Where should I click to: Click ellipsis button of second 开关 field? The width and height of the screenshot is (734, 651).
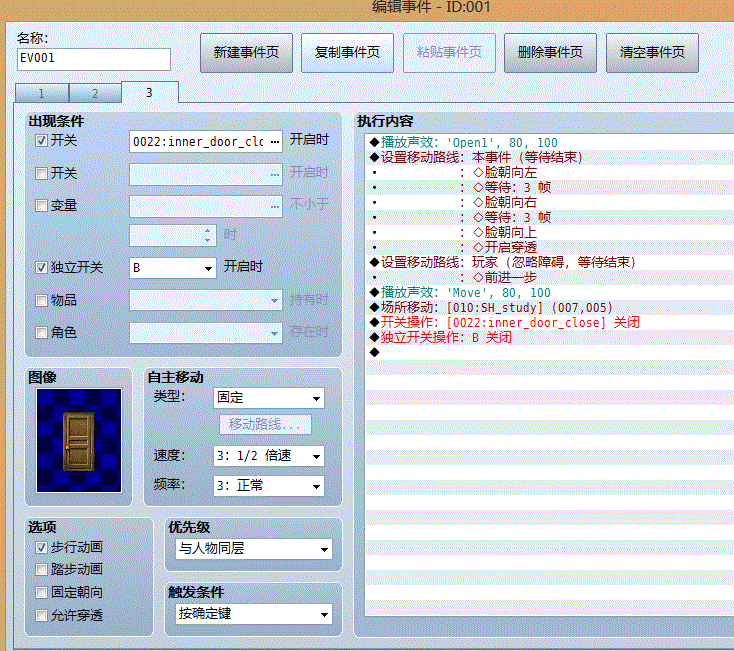coord(275,174)
